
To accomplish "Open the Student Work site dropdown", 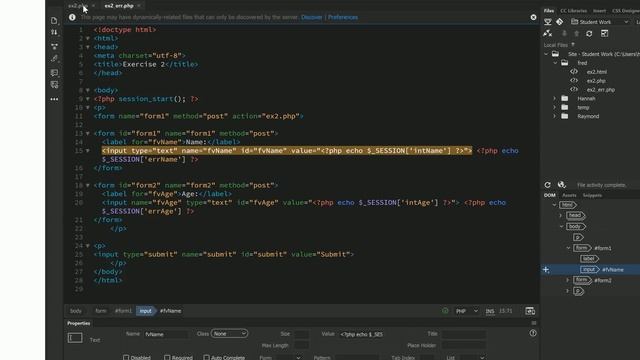I will (x=600, y=22).
